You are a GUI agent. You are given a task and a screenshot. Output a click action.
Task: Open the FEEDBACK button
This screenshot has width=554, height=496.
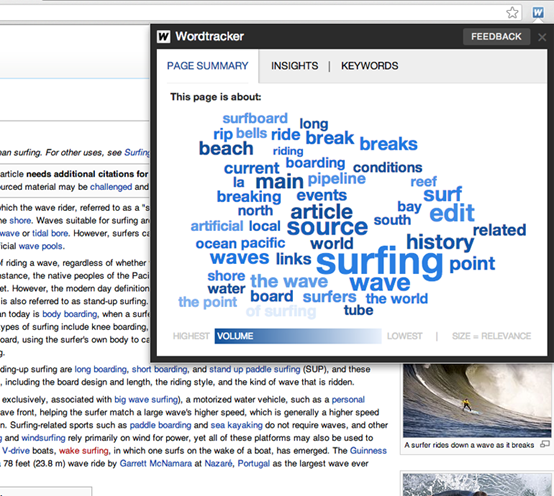coord(496,36)
